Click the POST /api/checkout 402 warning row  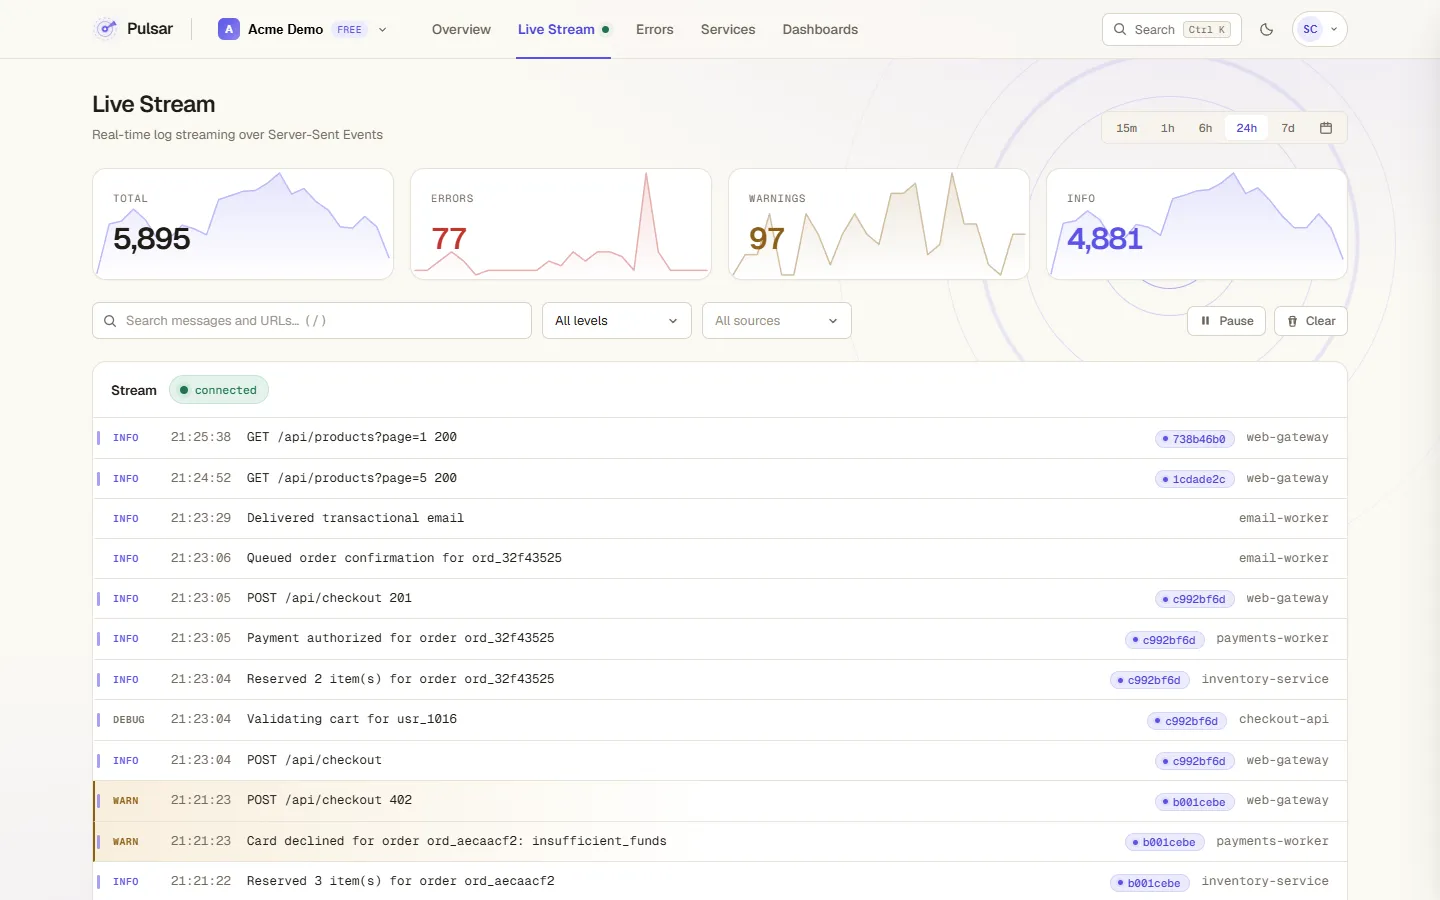point(720,801)
